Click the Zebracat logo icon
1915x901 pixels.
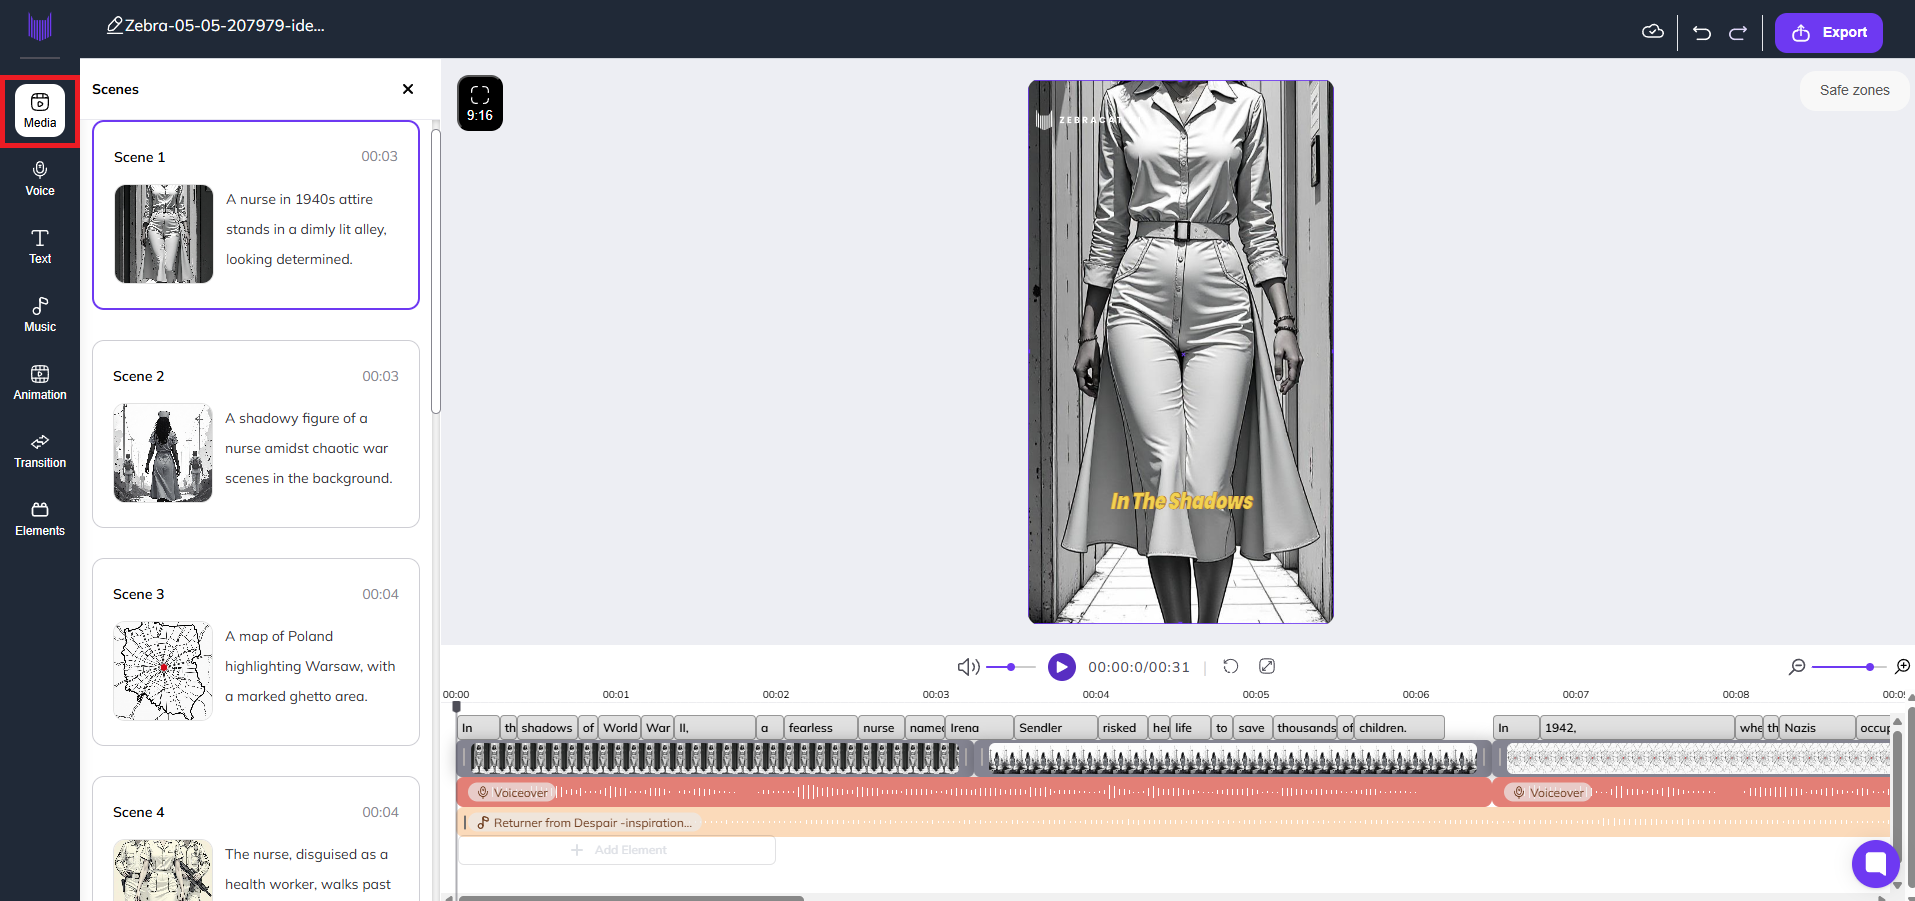click(x=40, y=26)
